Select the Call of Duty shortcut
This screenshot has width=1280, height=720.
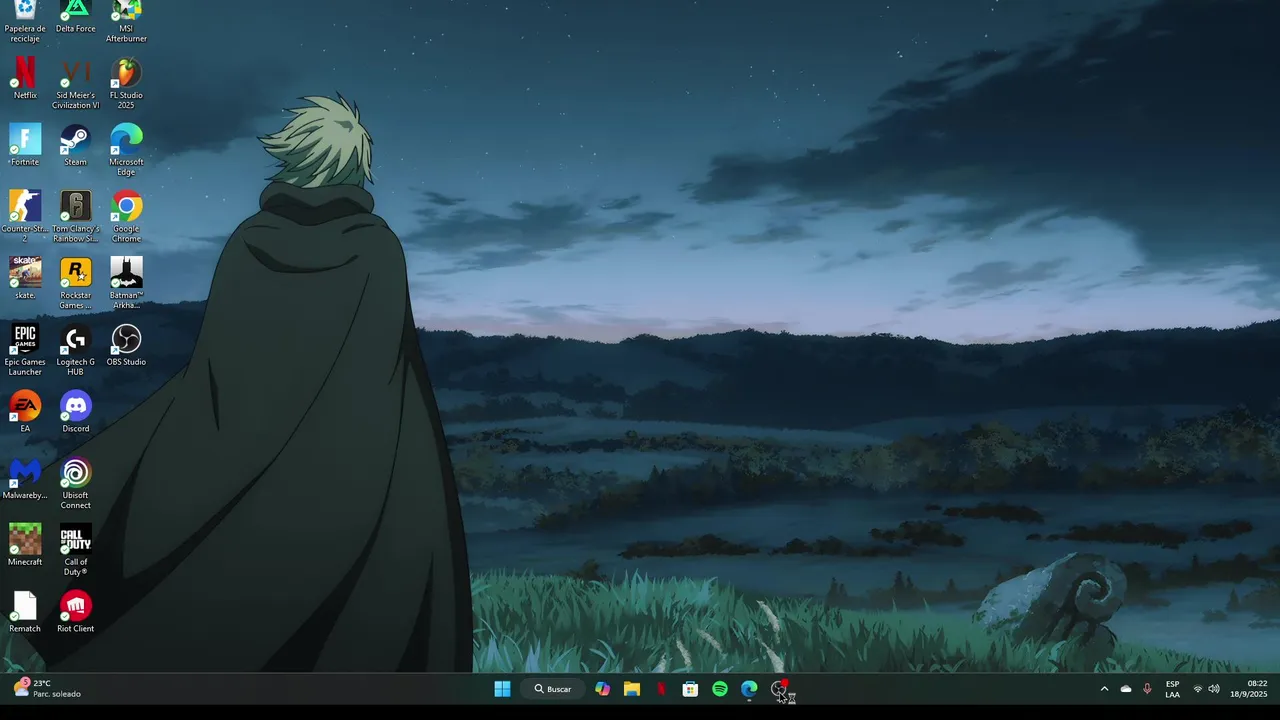76,550
